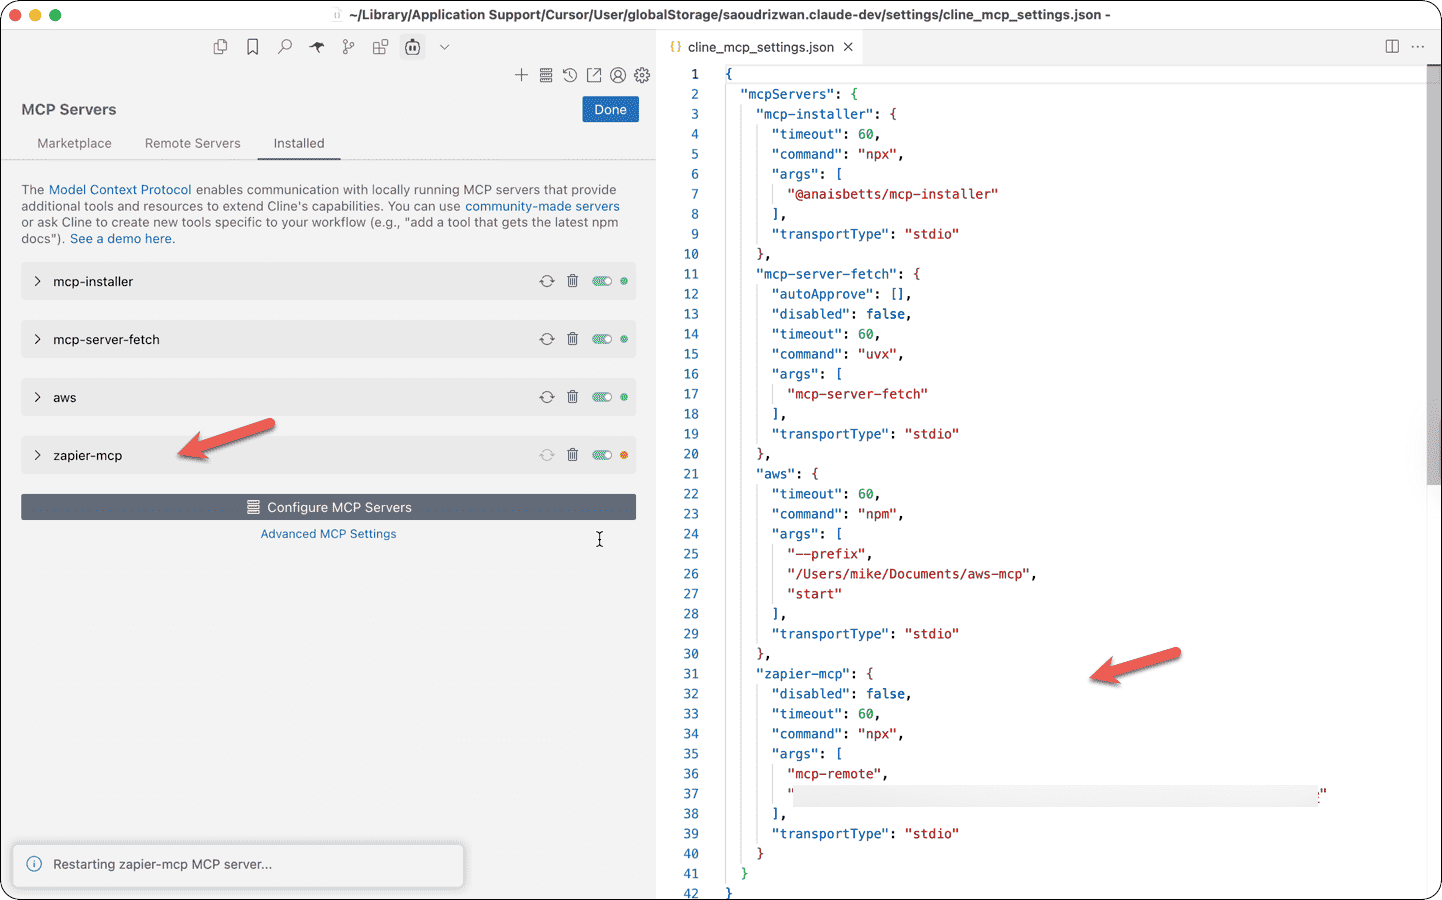
Task: Open the task history clock icon
Action: pos(570,75)
